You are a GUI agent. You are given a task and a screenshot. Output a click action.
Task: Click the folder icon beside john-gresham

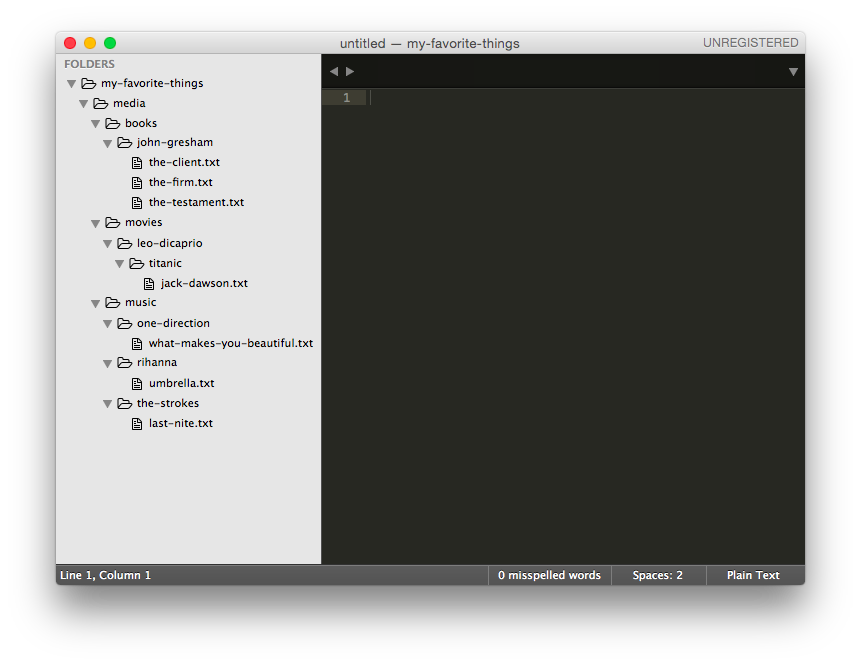[124, 142]
